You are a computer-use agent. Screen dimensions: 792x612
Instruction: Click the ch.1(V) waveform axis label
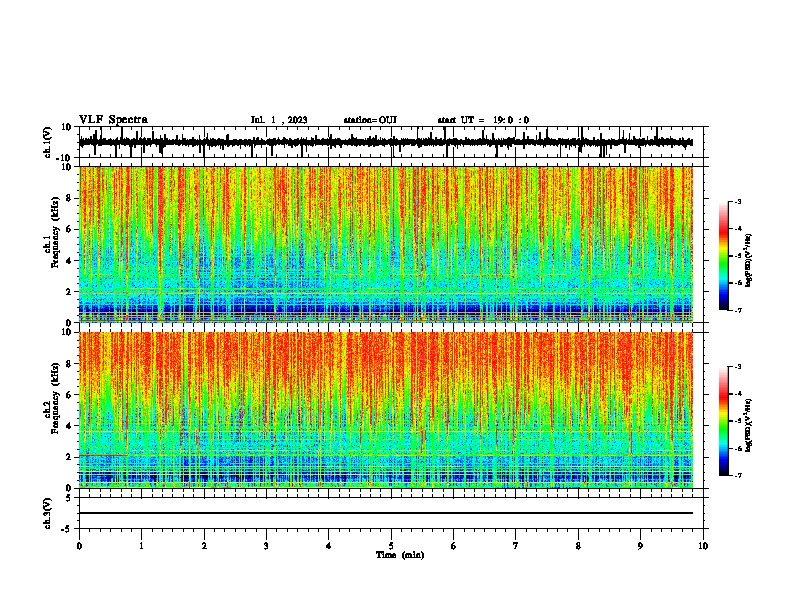tap(48, 142)
